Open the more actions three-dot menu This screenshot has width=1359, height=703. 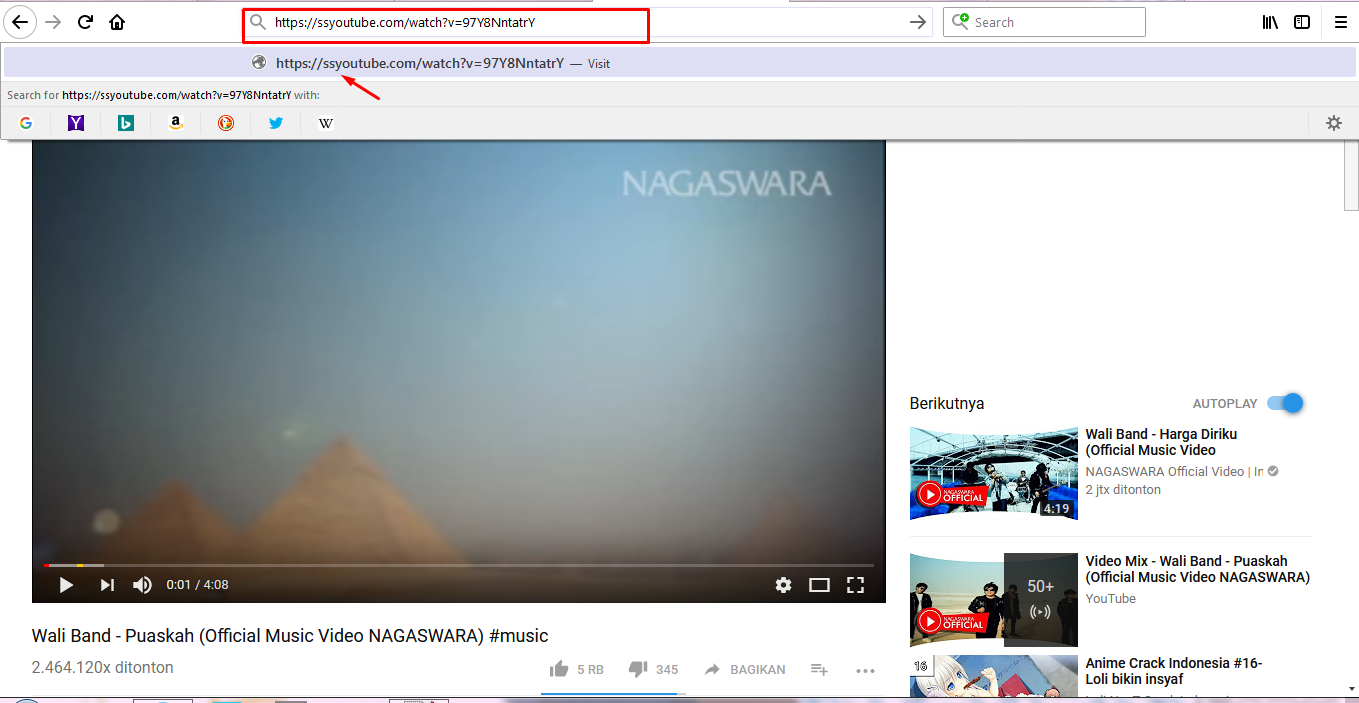click(866, 670)
